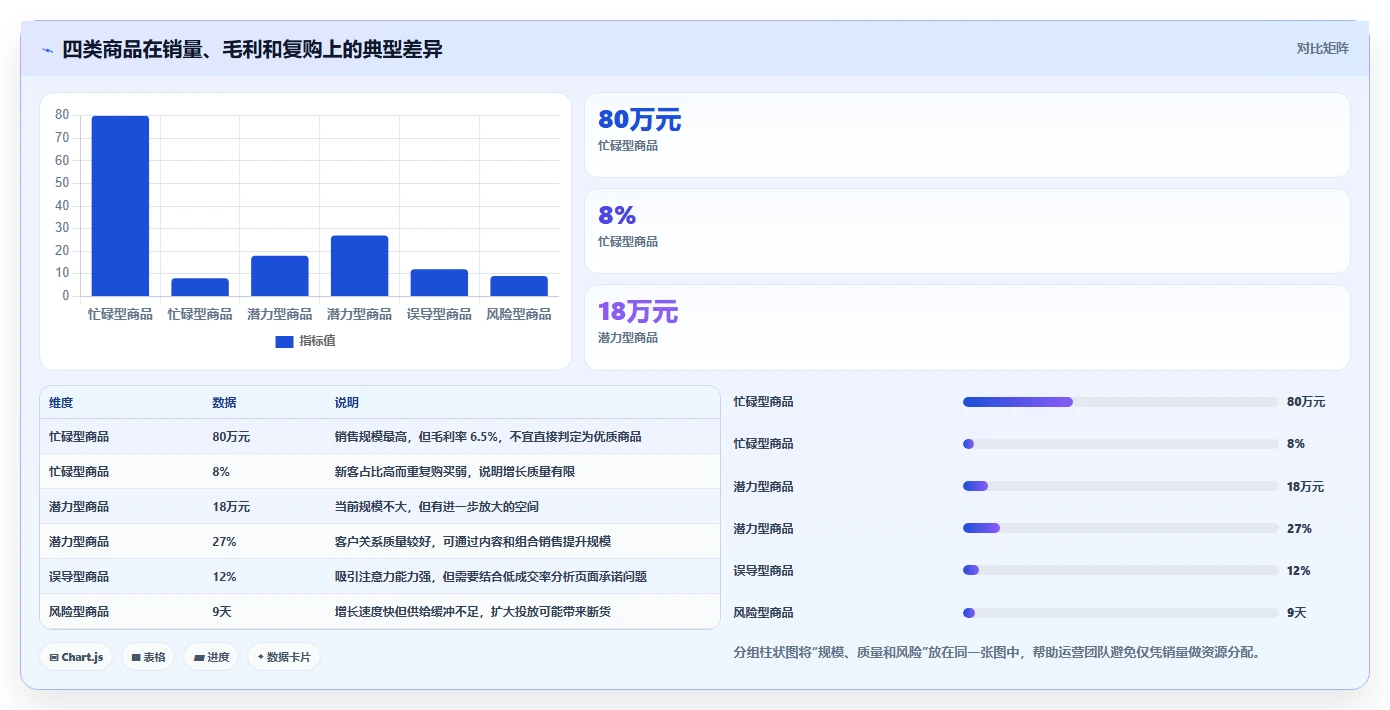1390x710 pixels.
Task: Click the footnote starting 分组柱状图将
Action: click(997, 653)
